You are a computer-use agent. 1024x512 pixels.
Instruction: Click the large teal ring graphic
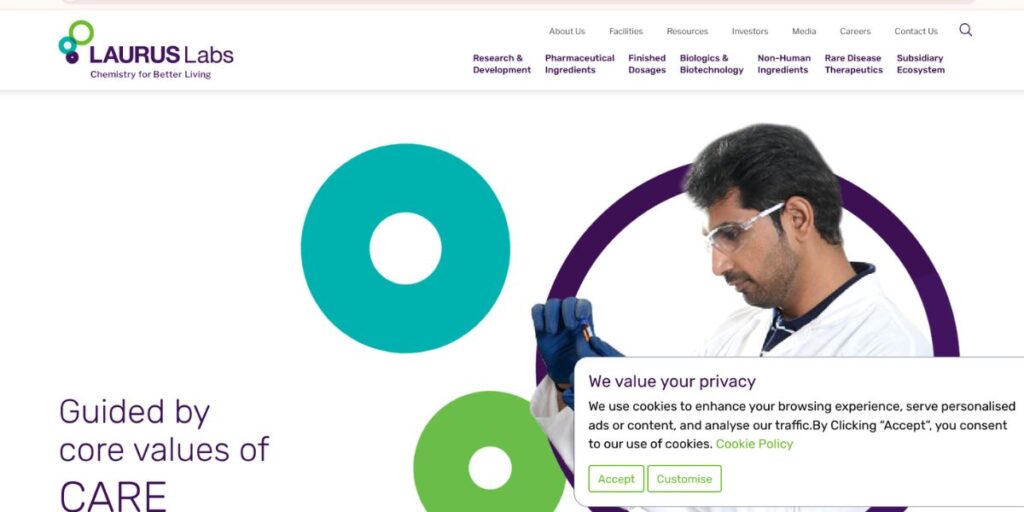click(405, 248)
